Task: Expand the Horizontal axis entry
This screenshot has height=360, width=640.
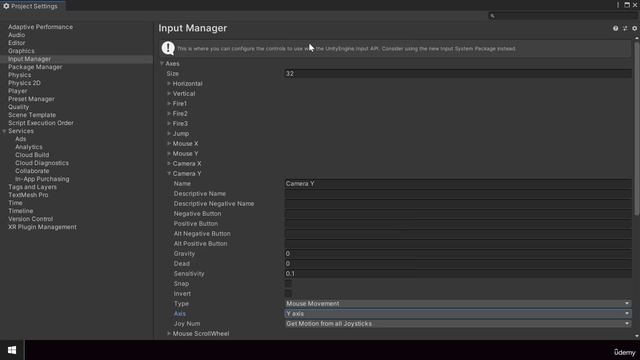Action: tap(169, 83)
